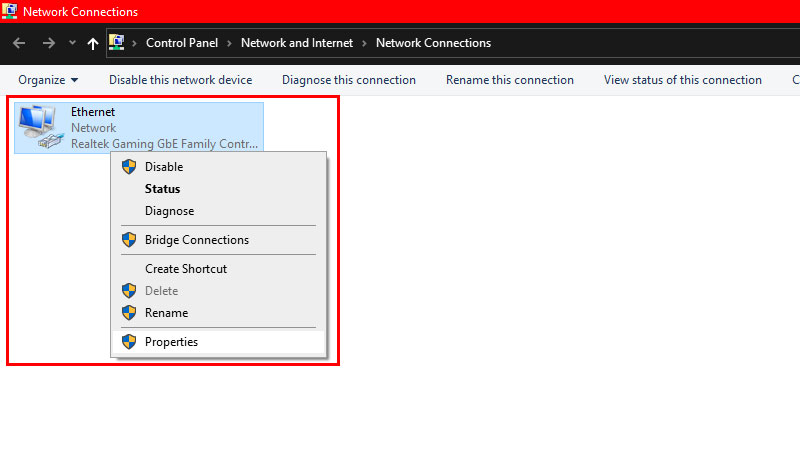Click shield icon next to Bridge Connections
800x450 pixels.
tap(128, 240)
